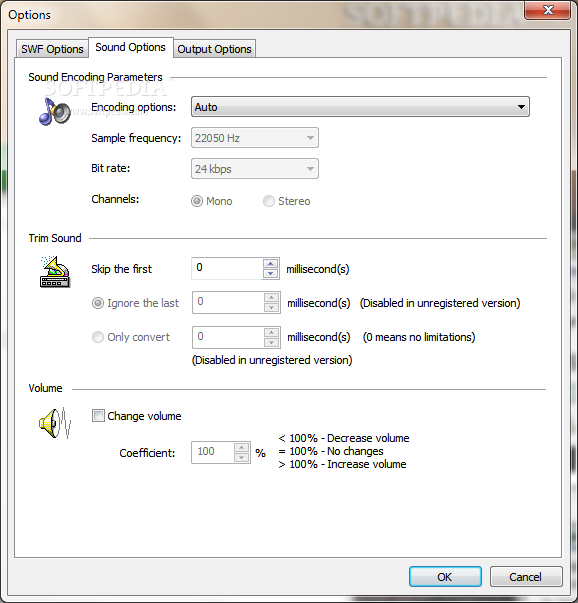This screenshot has width=578, height=603.
Task: Expand the Sample frequency combo box
Action: 255,138
